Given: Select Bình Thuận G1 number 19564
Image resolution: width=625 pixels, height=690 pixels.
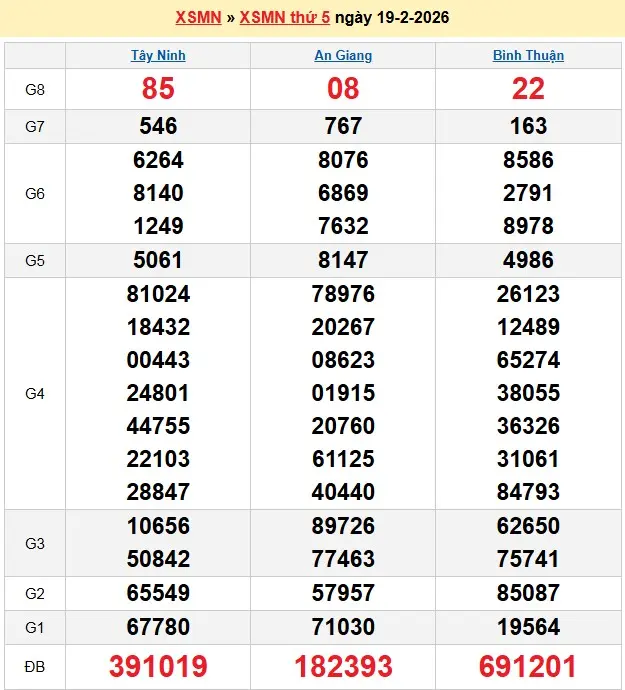Looking at the screenshot, I should click(528, 627).
